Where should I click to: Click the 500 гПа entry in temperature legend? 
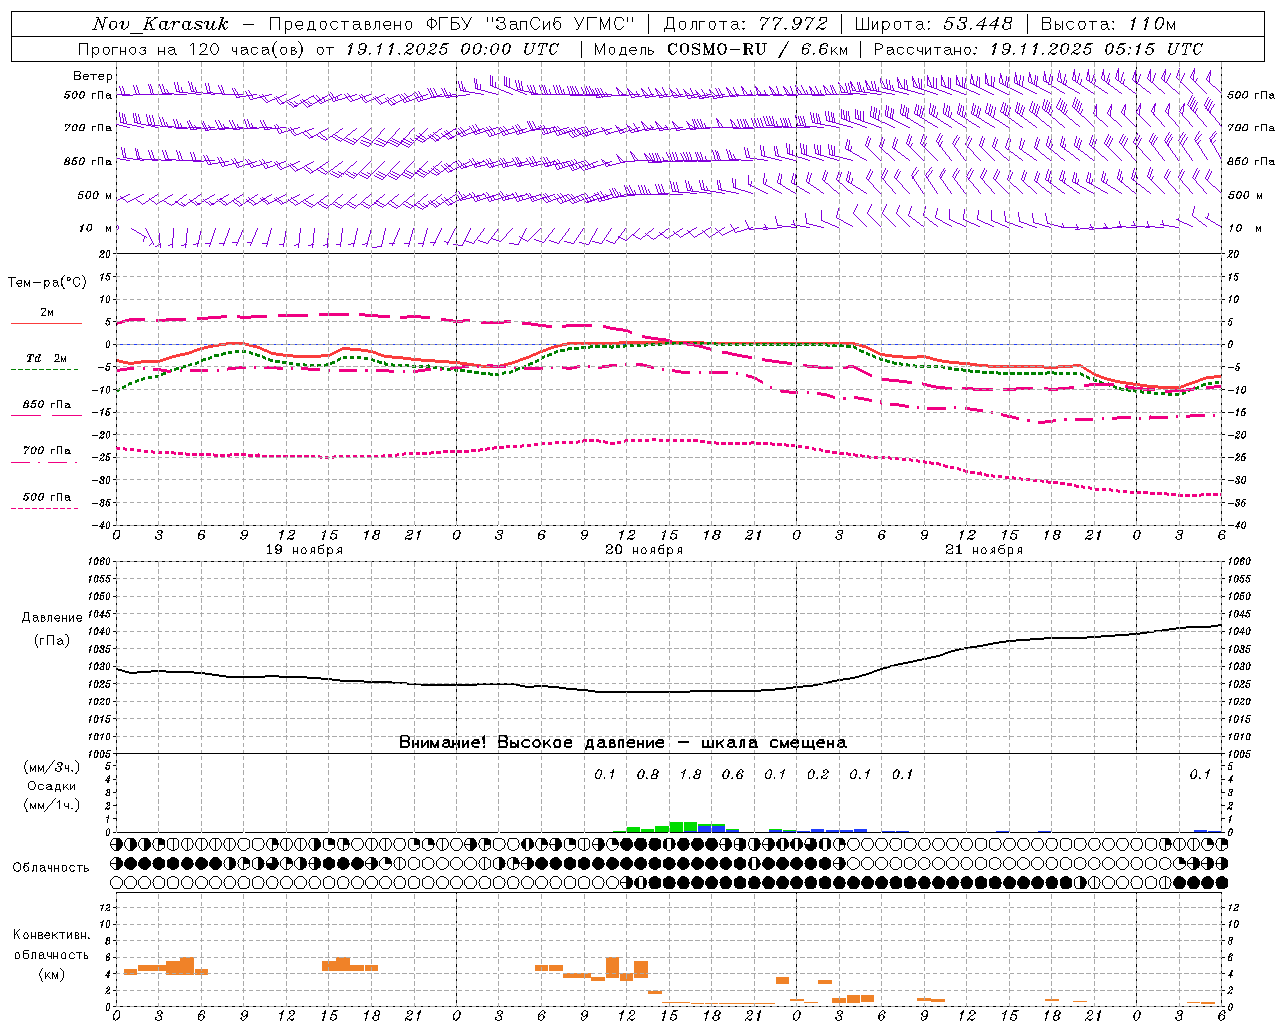(46, 497)
